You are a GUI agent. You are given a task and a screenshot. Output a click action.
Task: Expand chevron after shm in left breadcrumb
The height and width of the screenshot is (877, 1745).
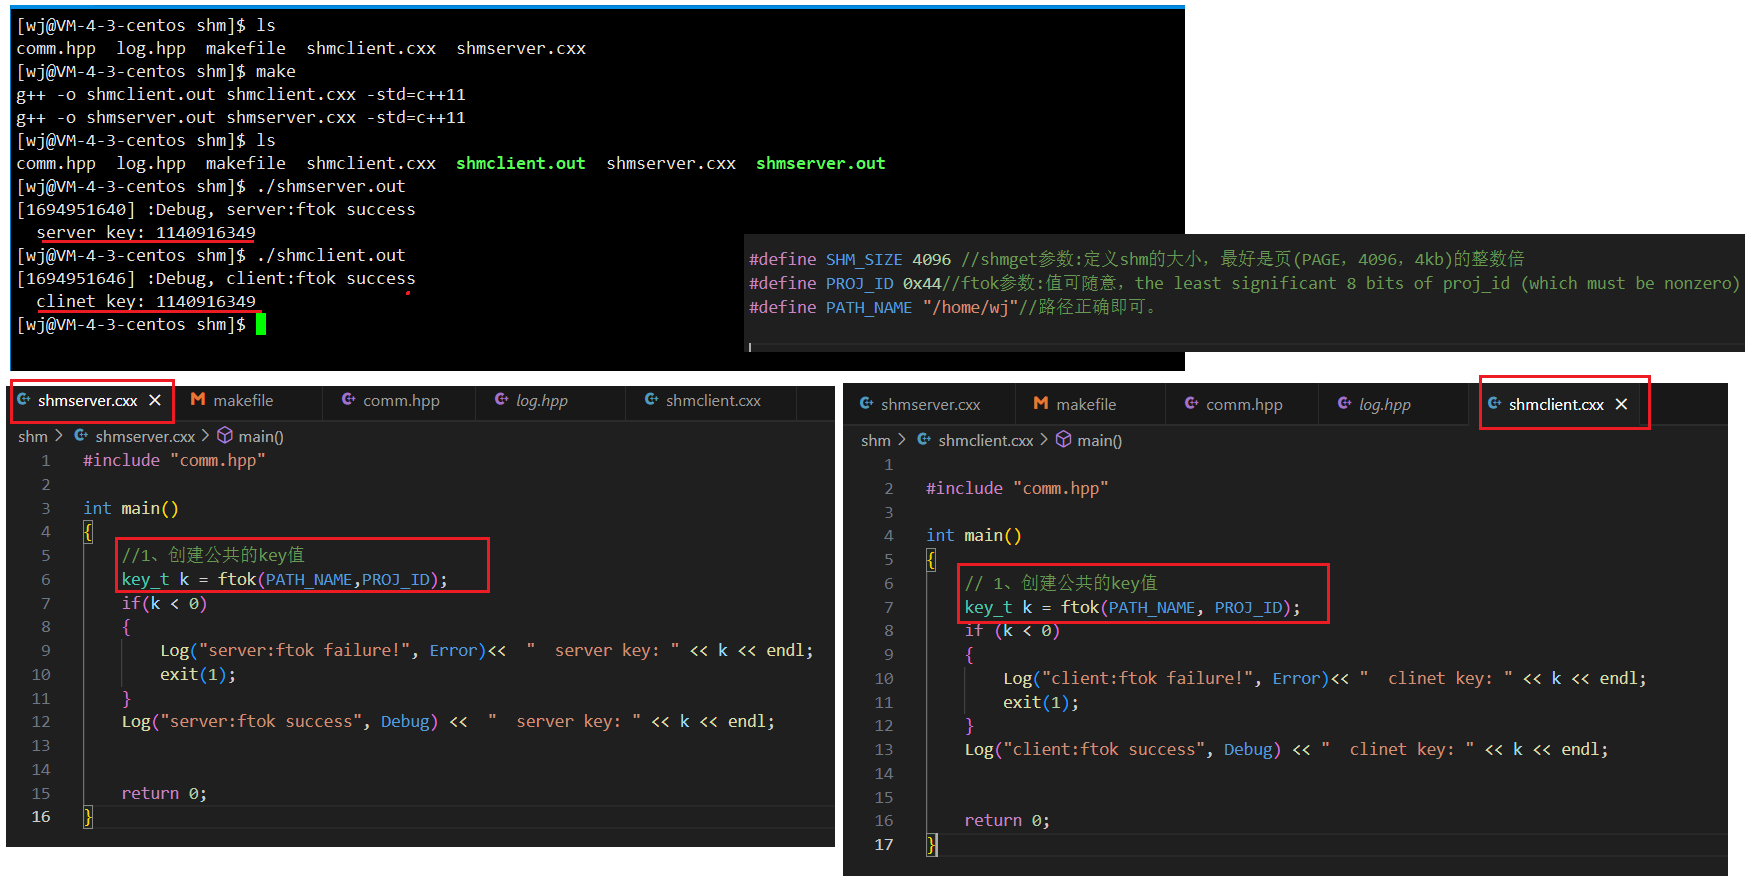coord(59,435)
